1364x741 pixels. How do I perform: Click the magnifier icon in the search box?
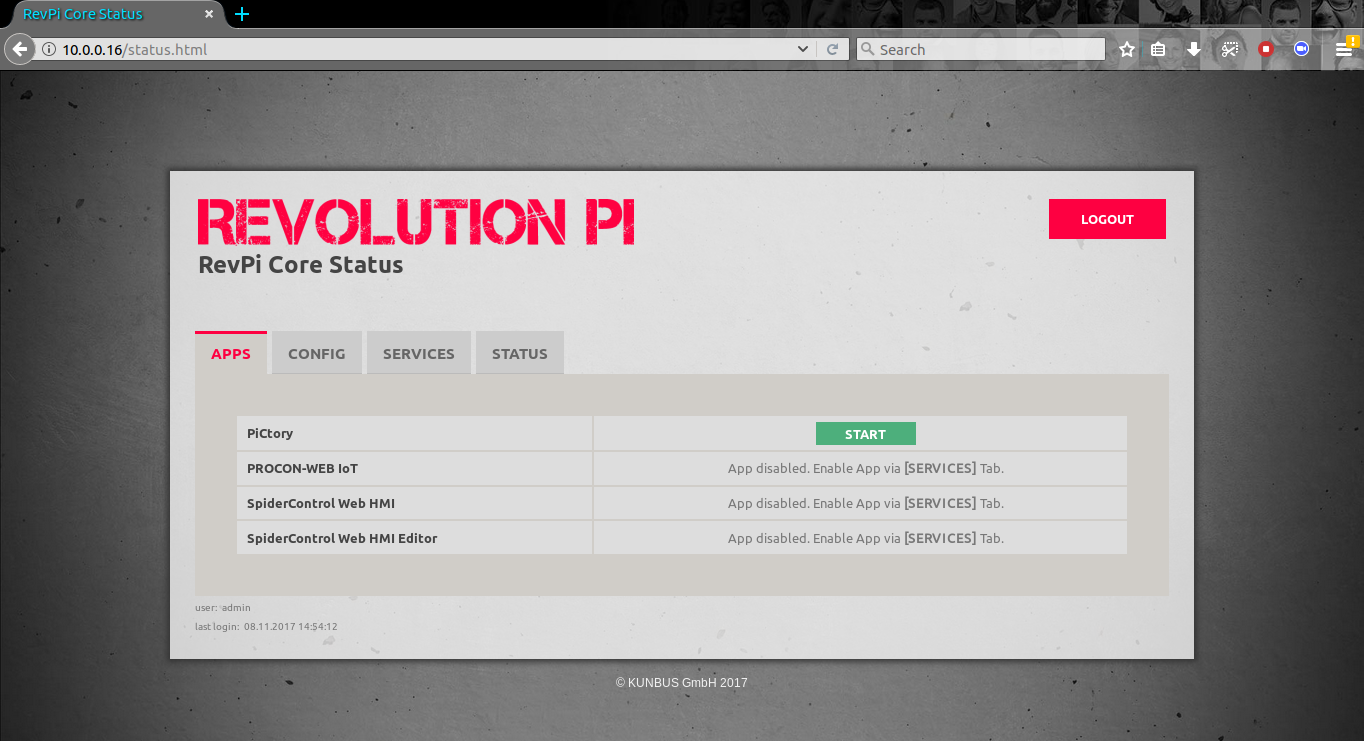(868, 48)
